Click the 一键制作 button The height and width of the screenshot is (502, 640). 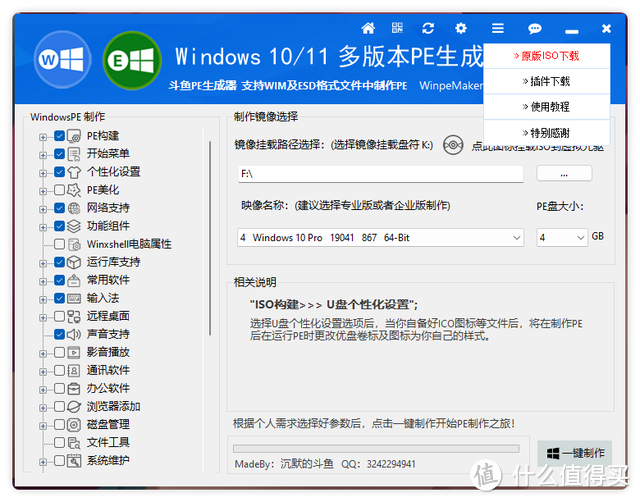click(575, 453)
